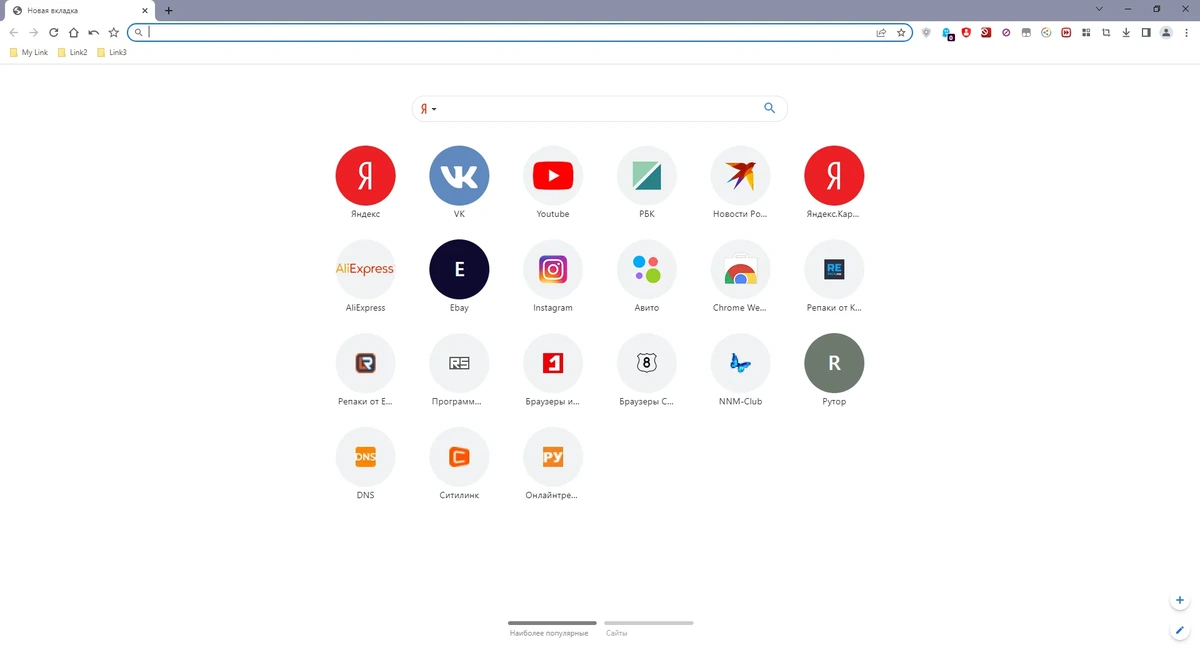
Task: Open the My Link bookmarks folder
Action: (x=28, y=52)
